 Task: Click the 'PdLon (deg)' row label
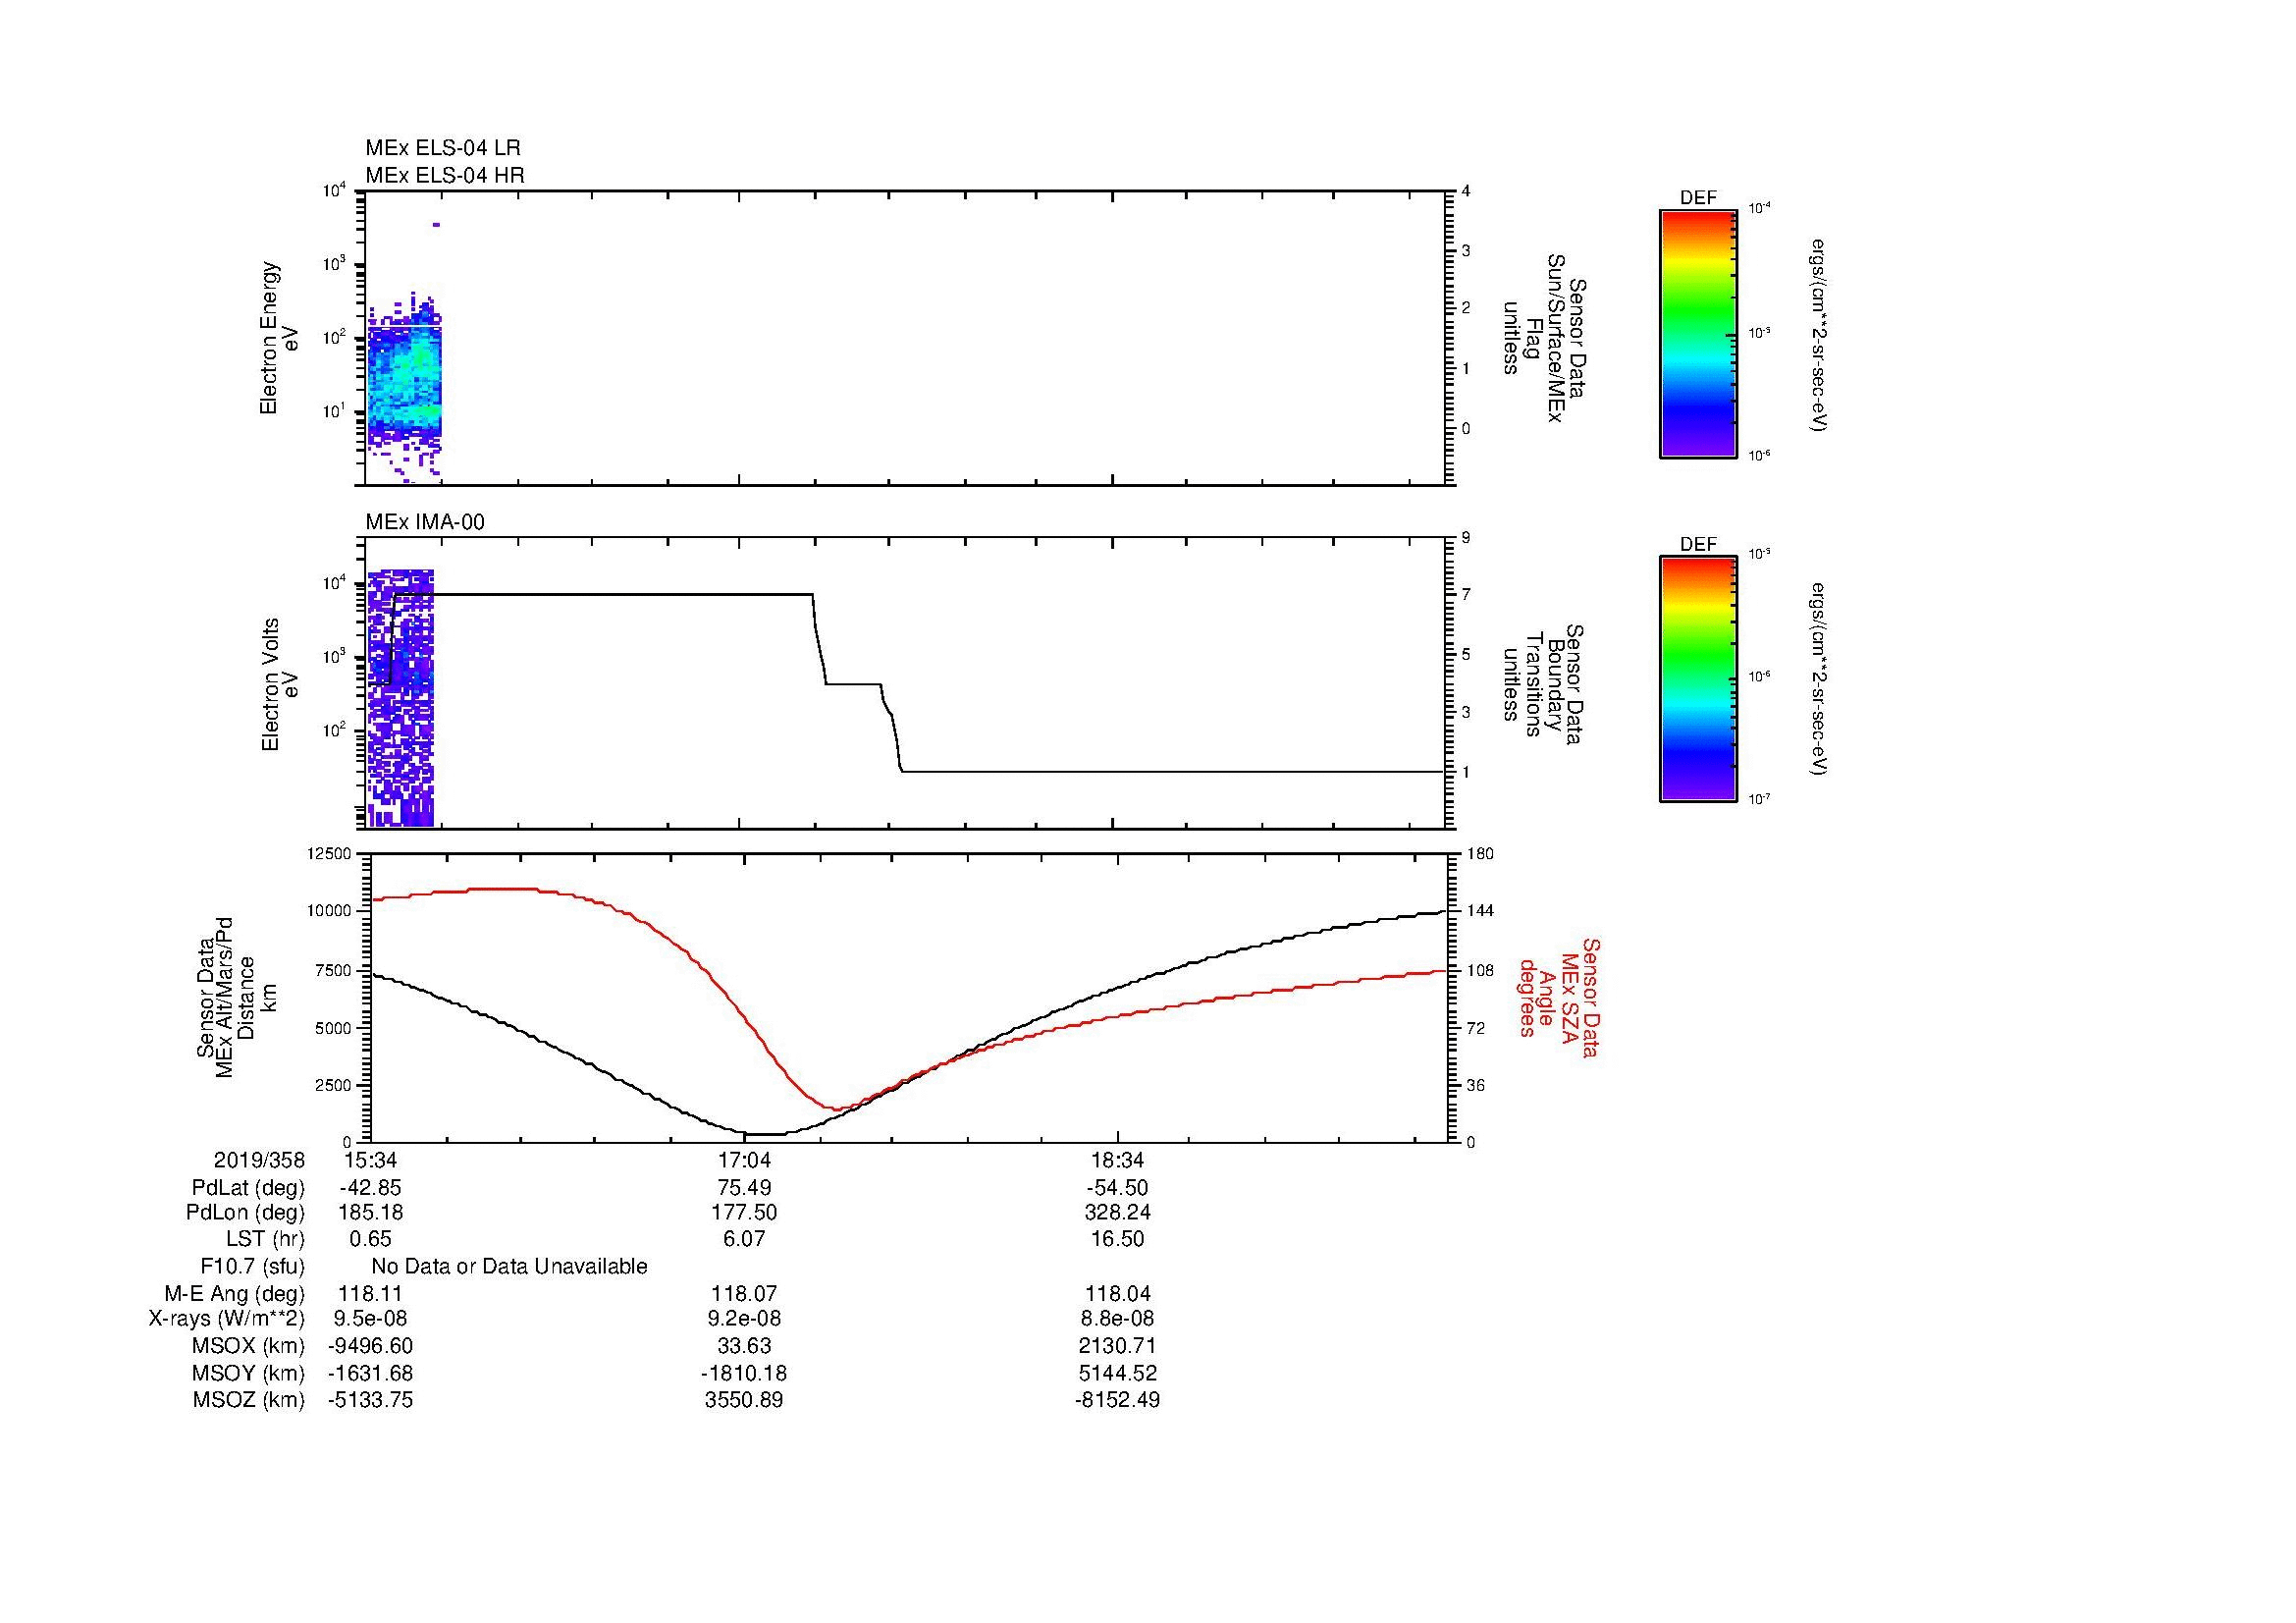[247, 1213]
